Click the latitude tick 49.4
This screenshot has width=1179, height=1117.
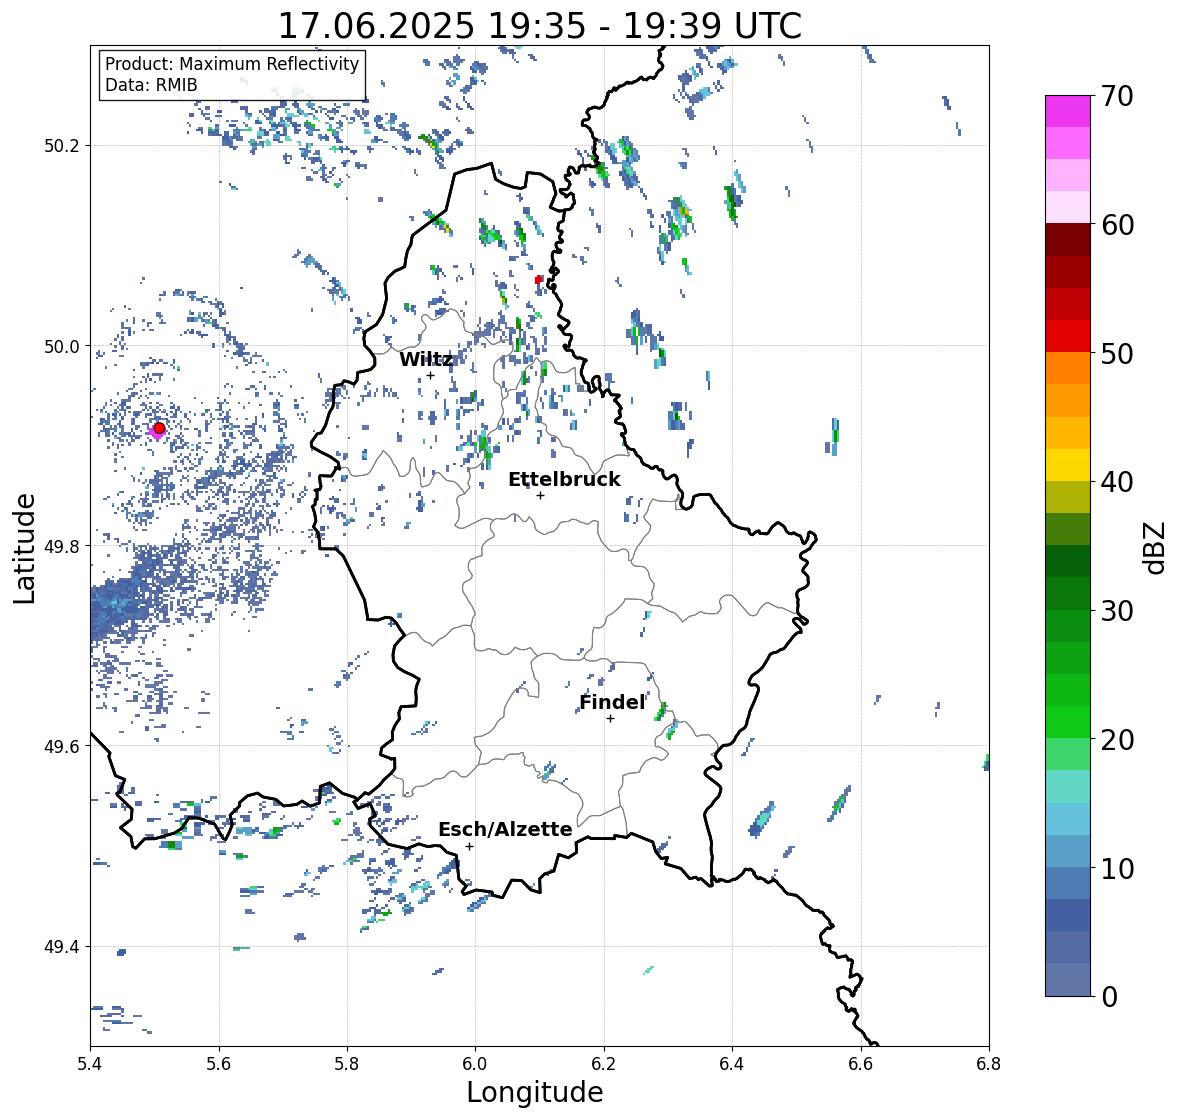(x=62, y=946)
